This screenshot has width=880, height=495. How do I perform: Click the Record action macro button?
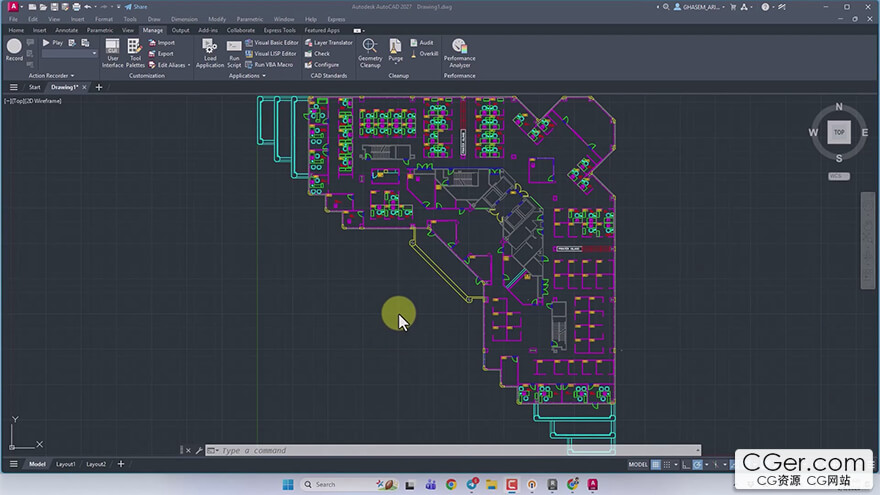coord(14,48)
